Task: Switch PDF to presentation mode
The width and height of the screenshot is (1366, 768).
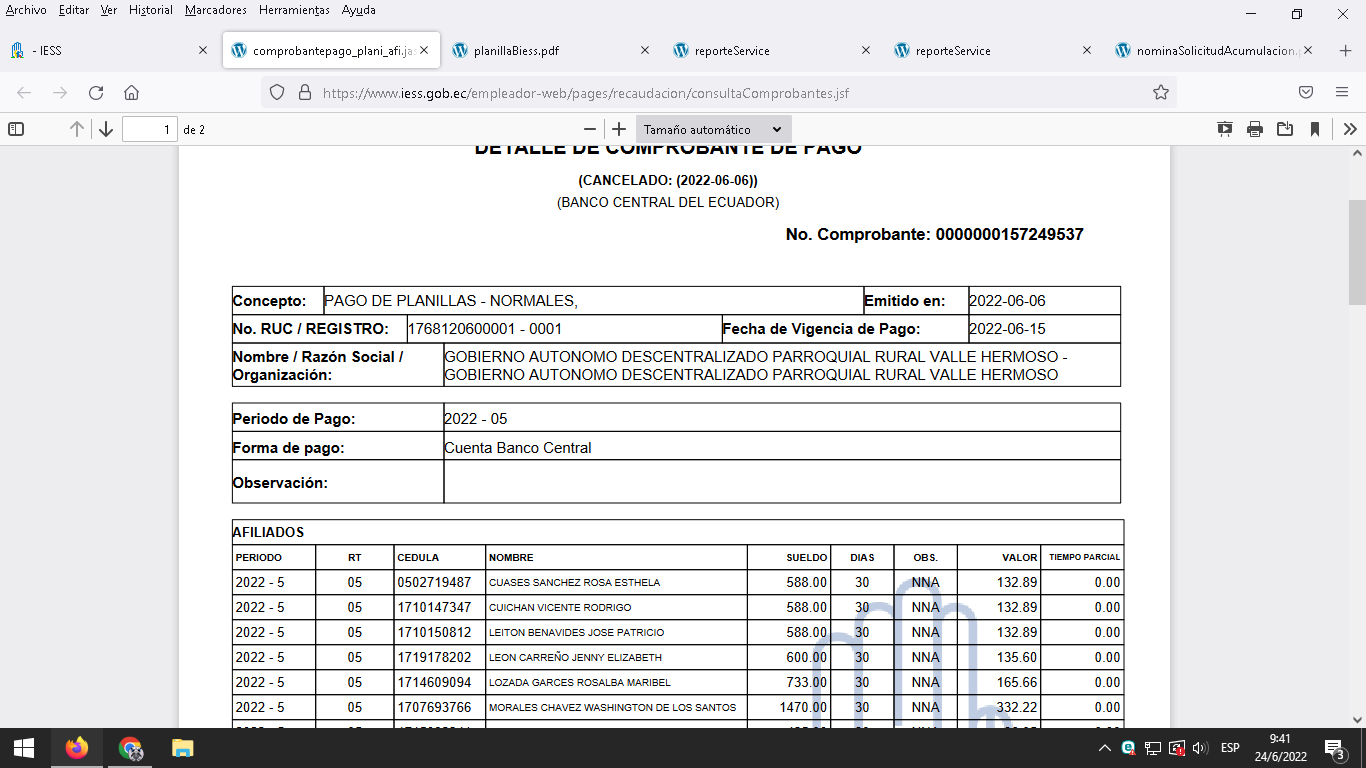Action: point(1225,129)
